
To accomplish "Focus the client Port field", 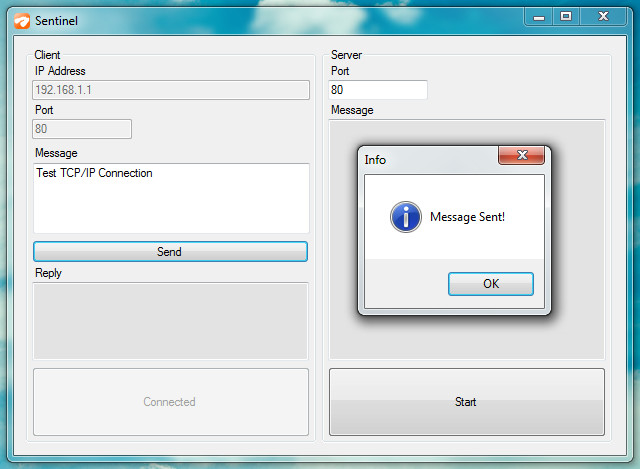I will 82,129.
